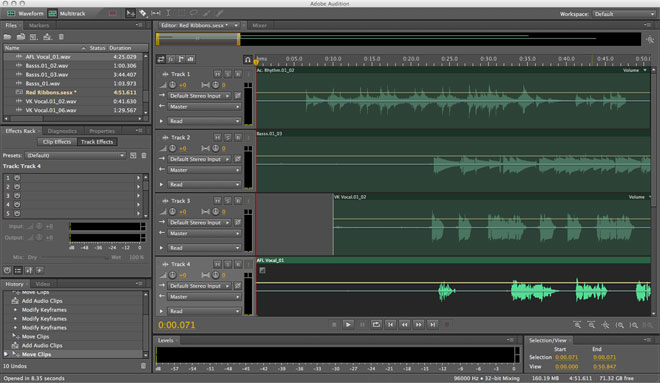This screenshot has height=383, width=660.
Task: Expand Track 4 automation lanes triangle
Action: [161, 311]
